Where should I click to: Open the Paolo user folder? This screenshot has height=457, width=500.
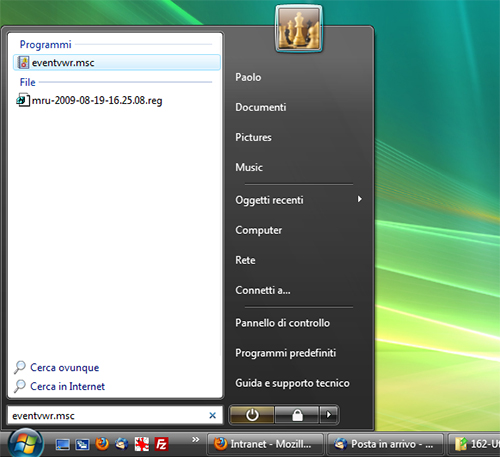(x=248, y=77)
